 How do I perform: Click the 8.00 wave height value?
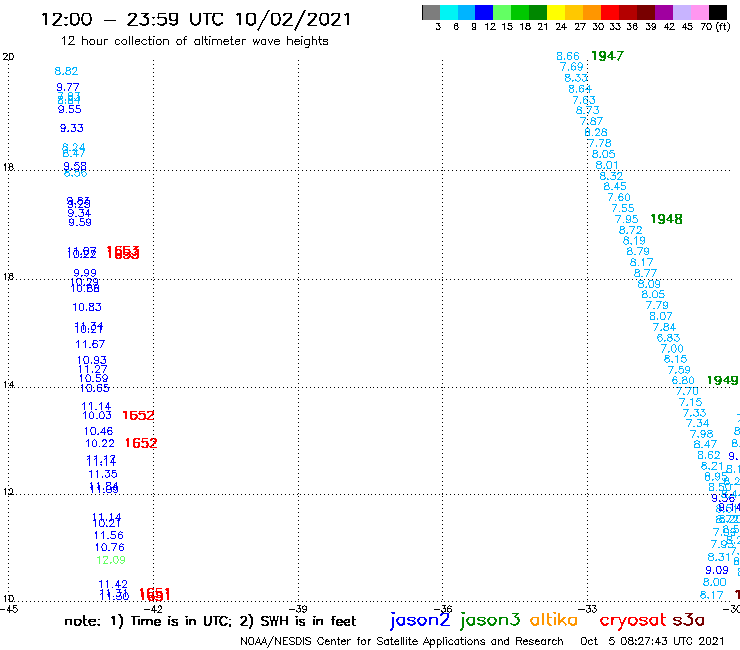tap(715, 582)
